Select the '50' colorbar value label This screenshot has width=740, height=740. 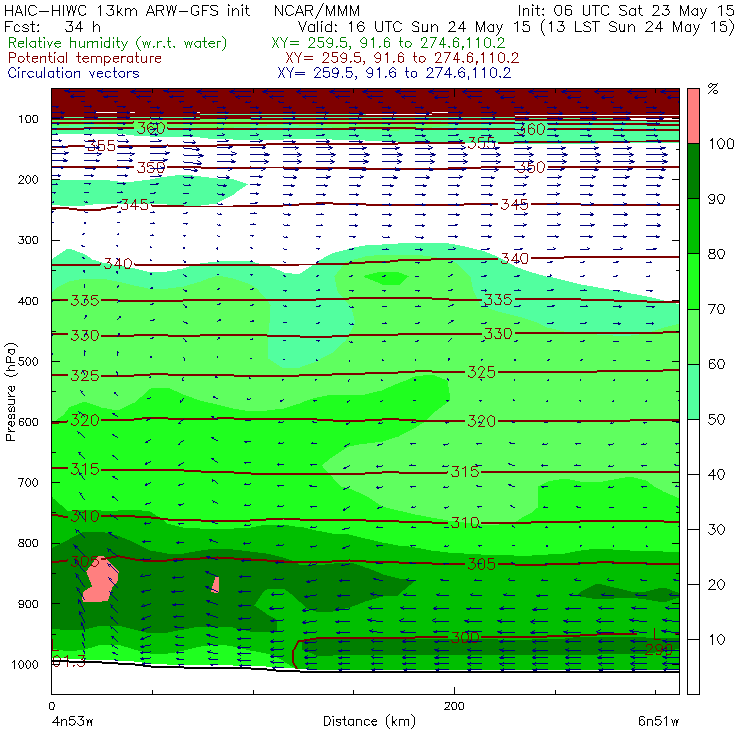717,420
